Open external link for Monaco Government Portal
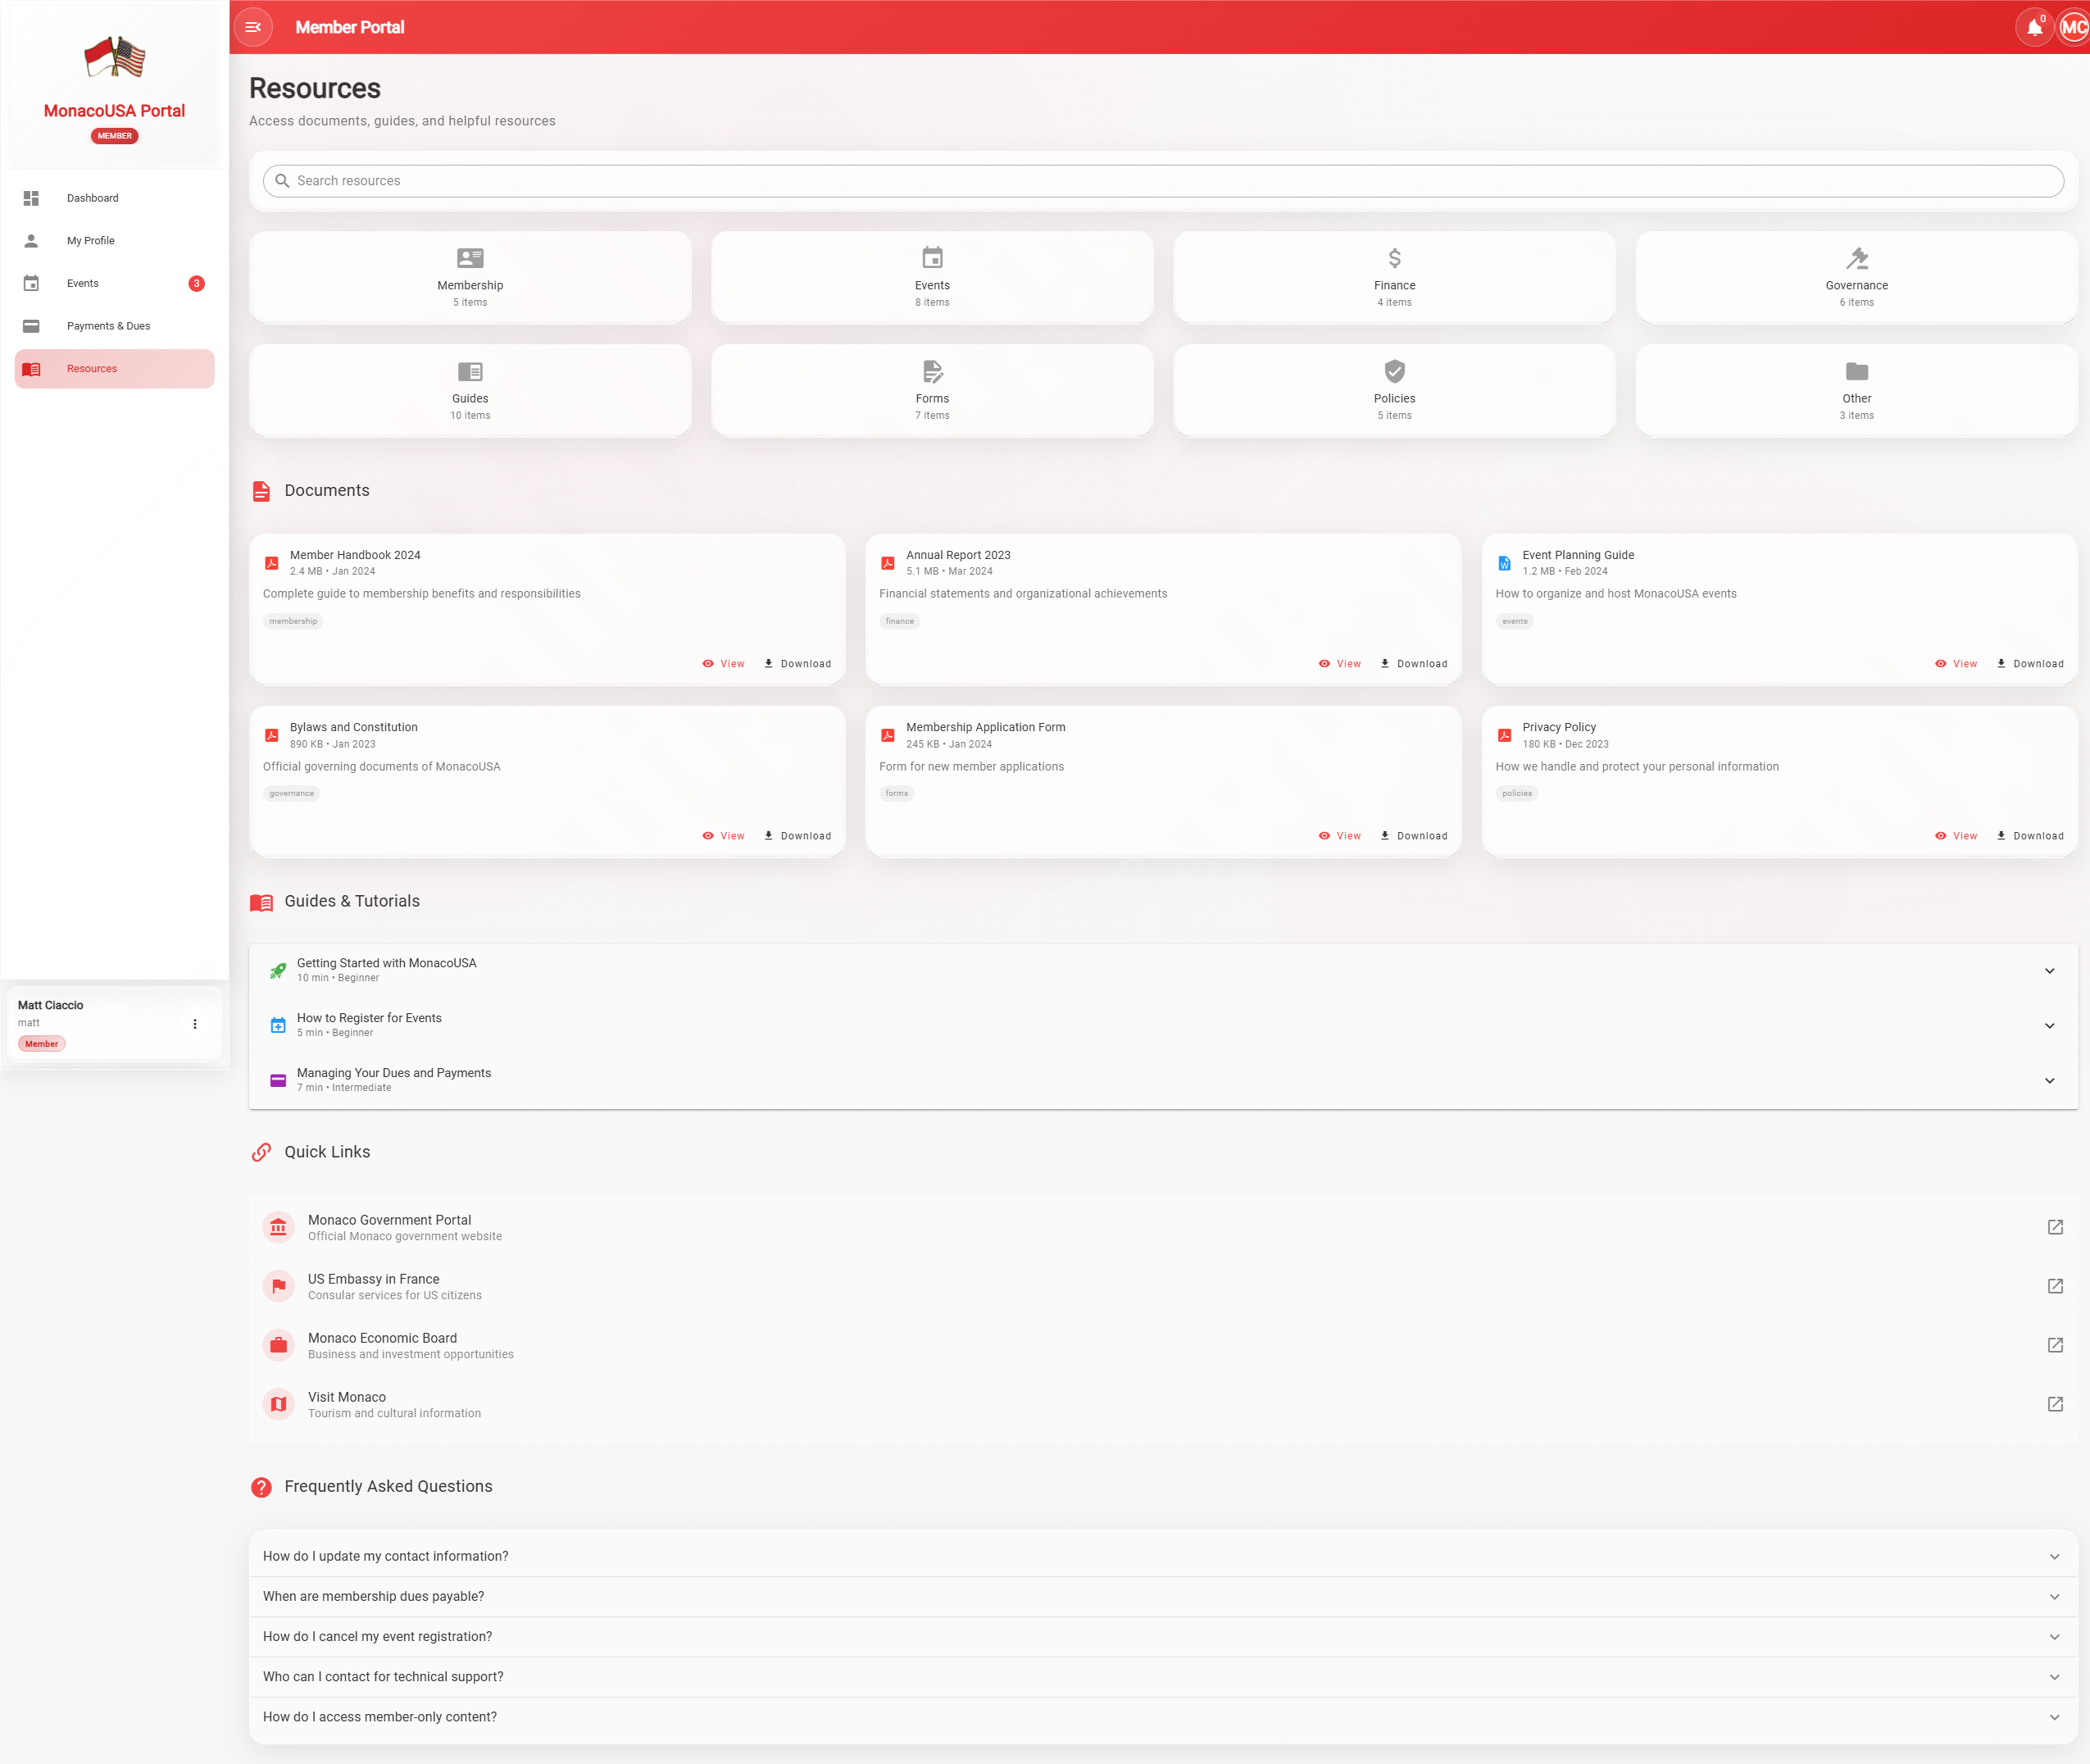The width and height of the screenshot is (2090, 1764). [2055, 1227]
